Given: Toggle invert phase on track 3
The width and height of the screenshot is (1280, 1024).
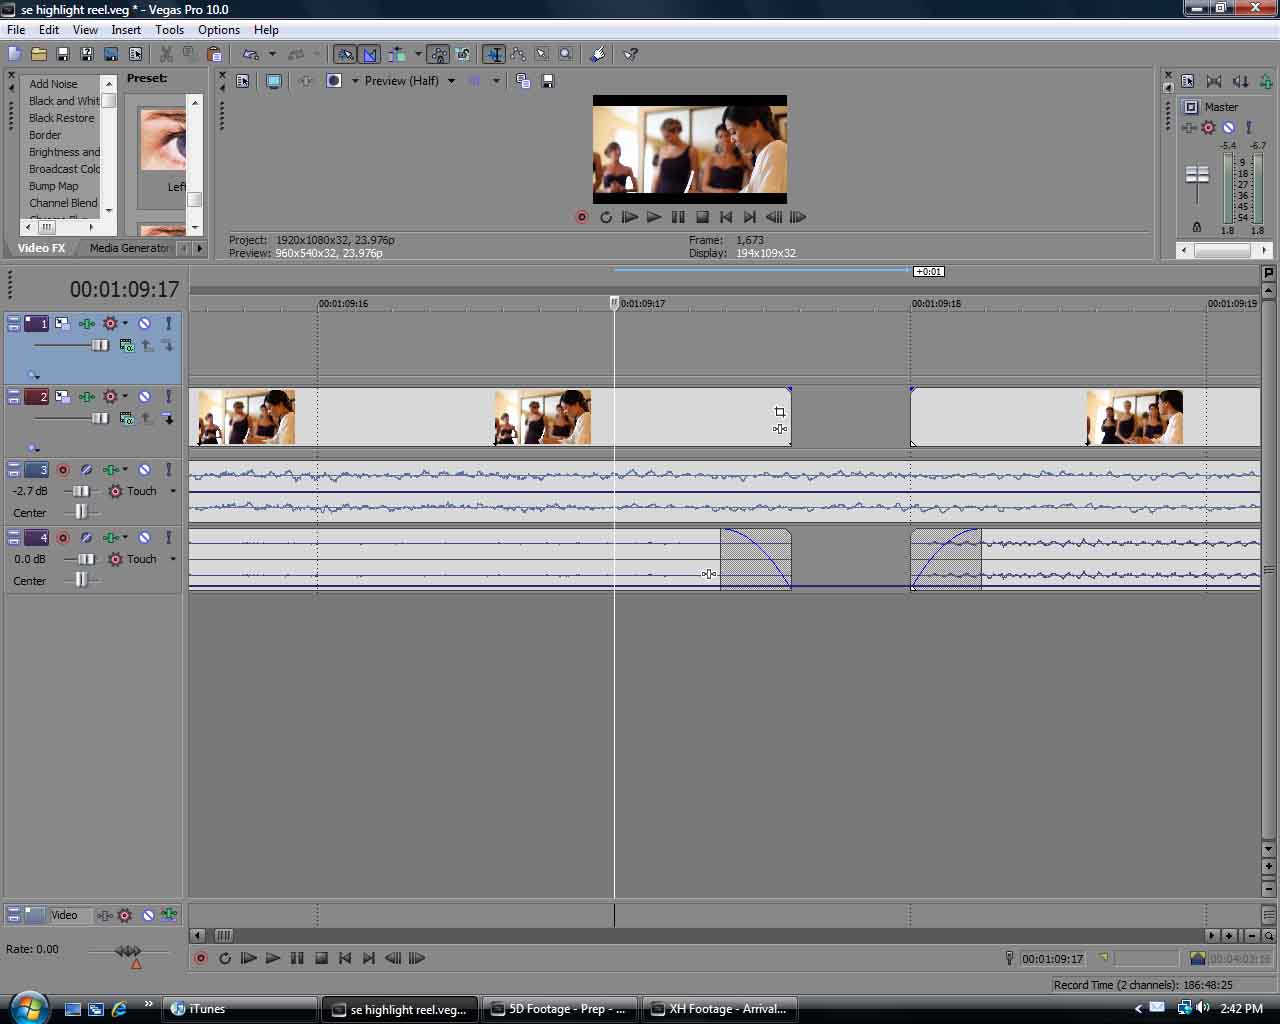Looking at the screenshot, I should (x=86, y=470).
